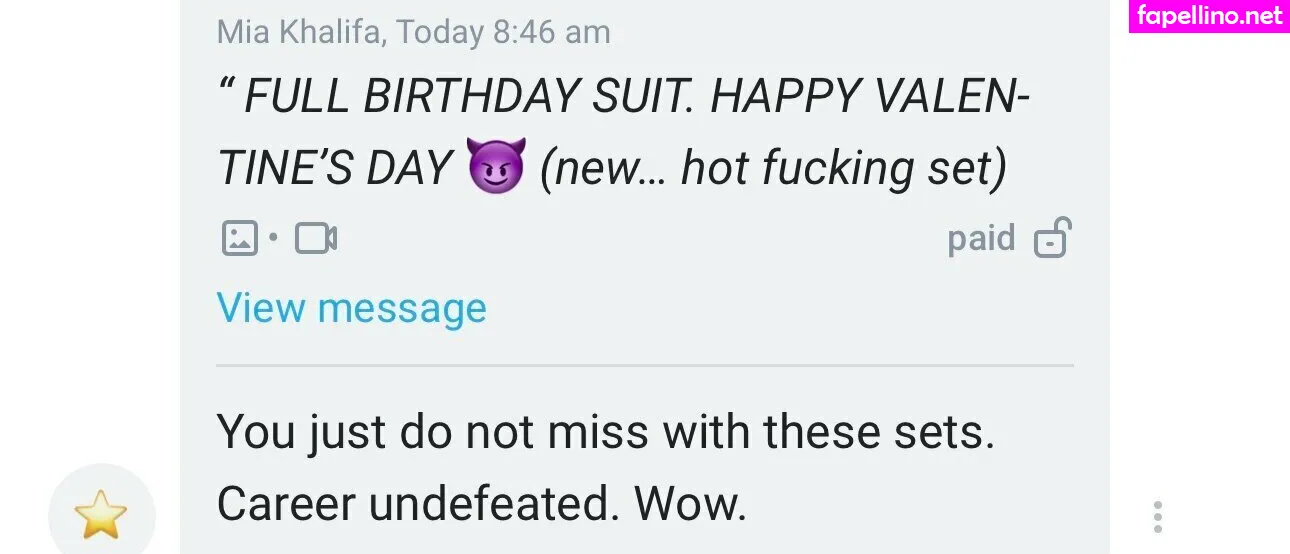This screenshot has width=1290, height=554.
Task: Click the open padlock icon beside paid
Action: click(1052, 238)
